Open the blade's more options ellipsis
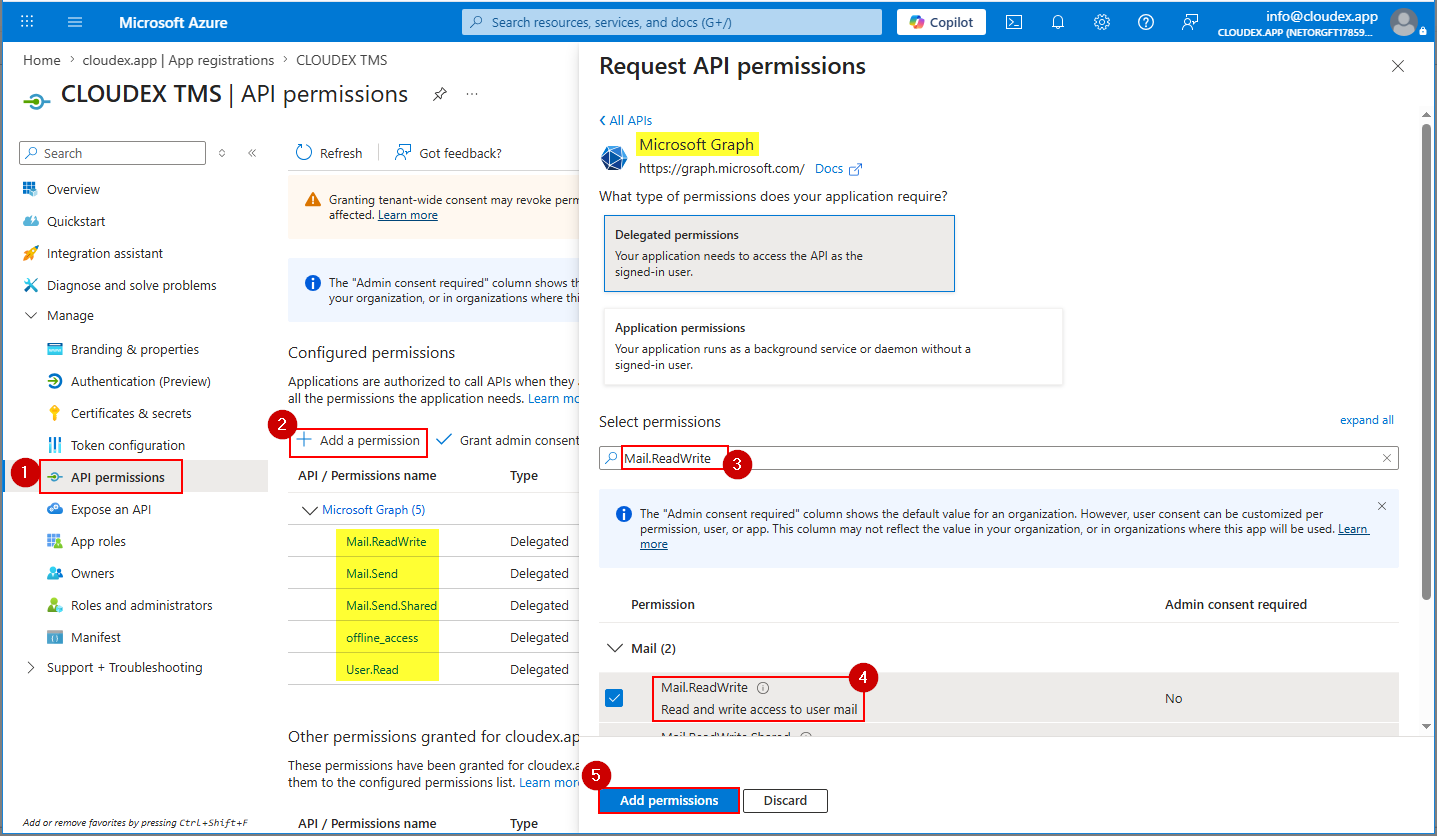This screenshot has height=836, width=1437. click(x=472, y=94)
